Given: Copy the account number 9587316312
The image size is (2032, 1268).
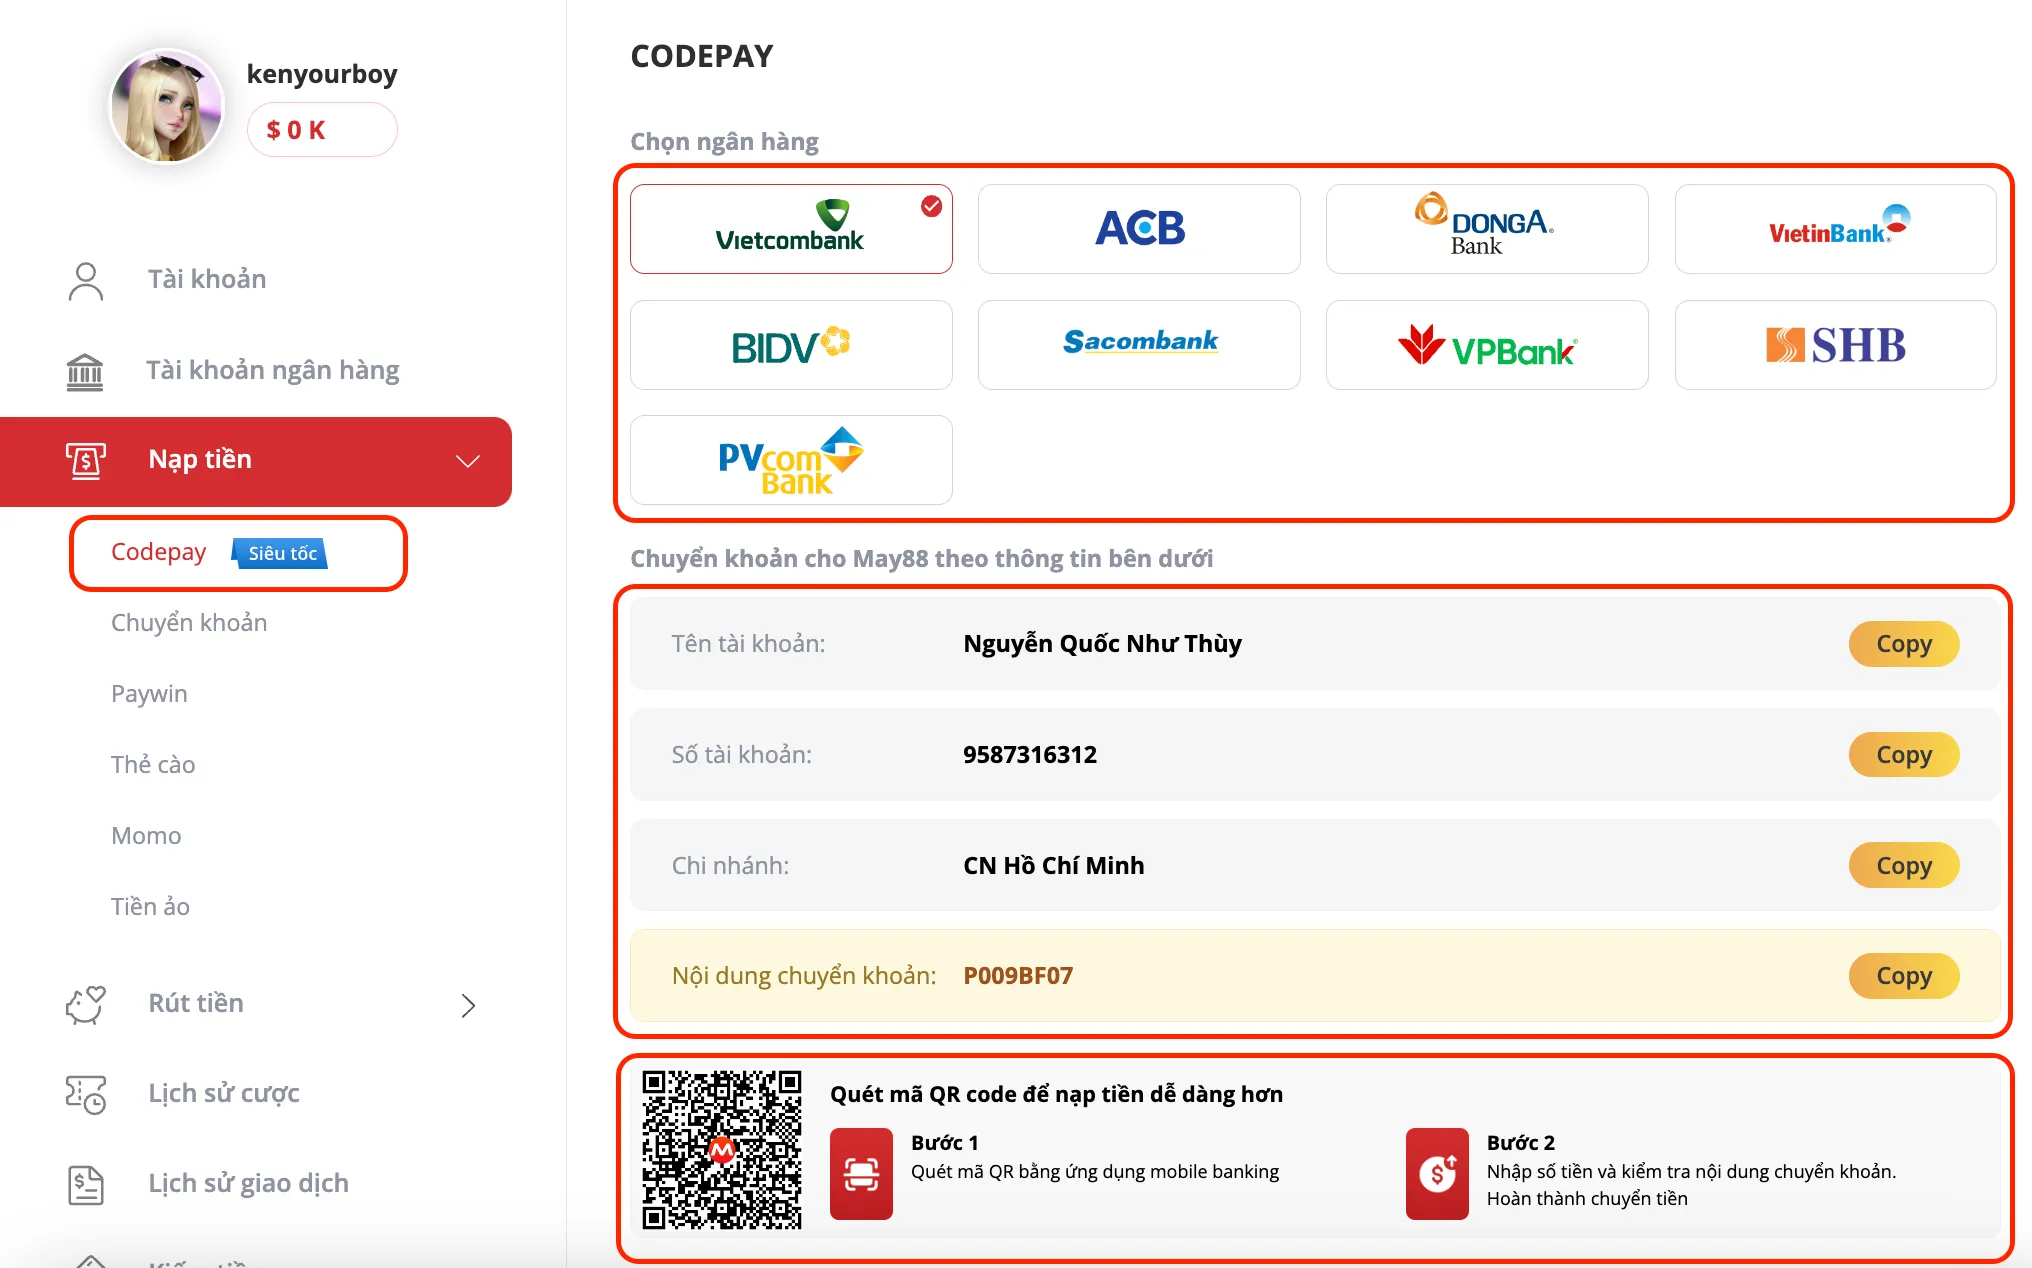Looking at the screenshot, I should coord(1903,755).
